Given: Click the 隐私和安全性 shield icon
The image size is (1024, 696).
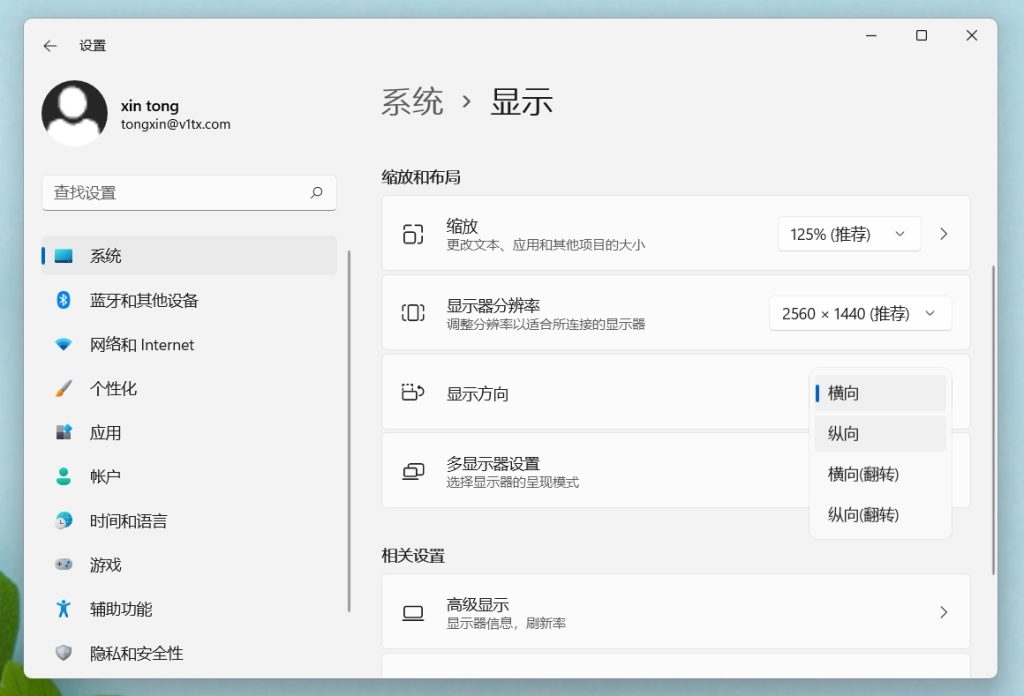Looking at the screenshot, I should tap(63, 652).
